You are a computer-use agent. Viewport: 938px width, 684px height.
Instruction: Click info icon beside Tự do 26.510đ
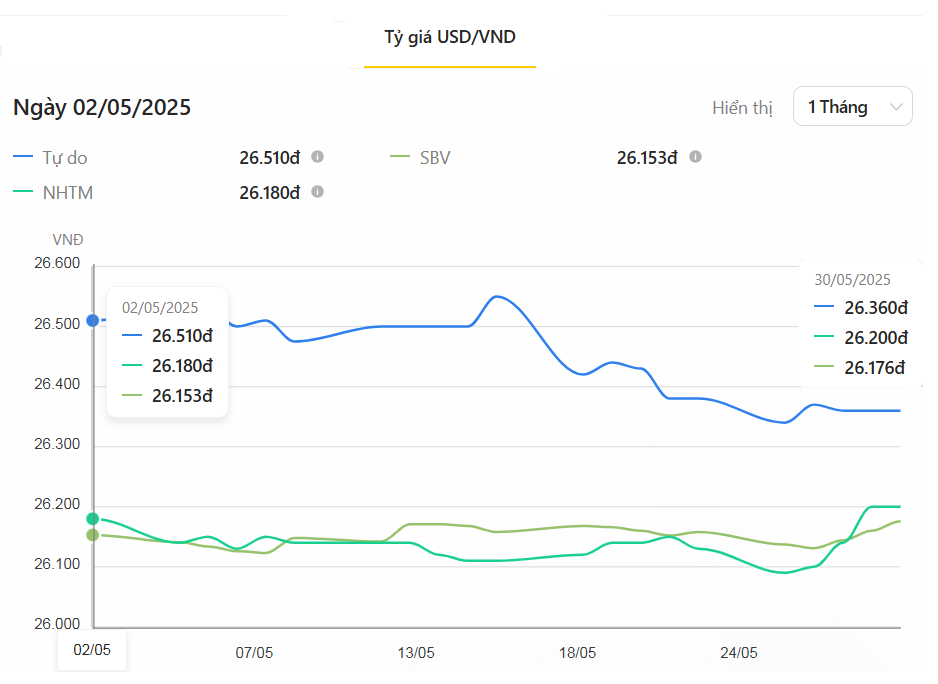tap(317, 157)
